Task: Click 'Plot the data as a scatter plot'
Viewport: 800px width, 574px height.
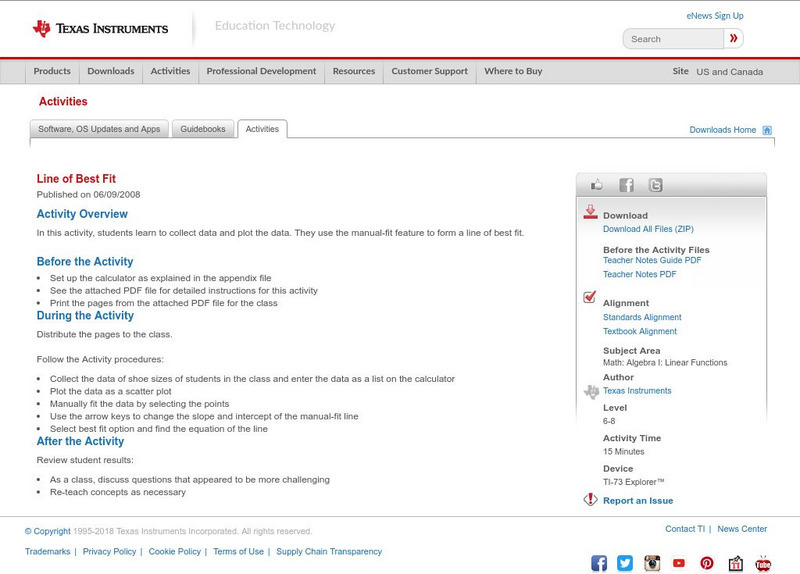Action: [x=111, y=391]
